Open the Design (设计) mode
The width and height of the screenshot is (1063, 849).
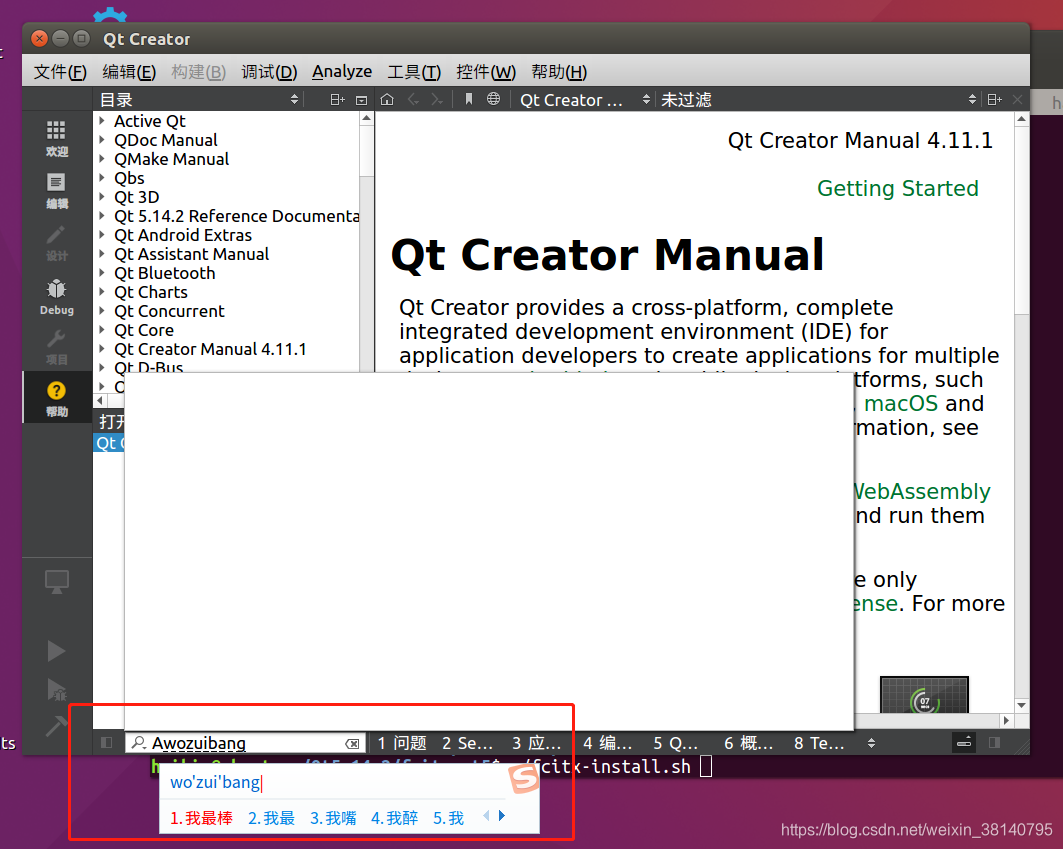pyautogui.click(x=56, y=243)
